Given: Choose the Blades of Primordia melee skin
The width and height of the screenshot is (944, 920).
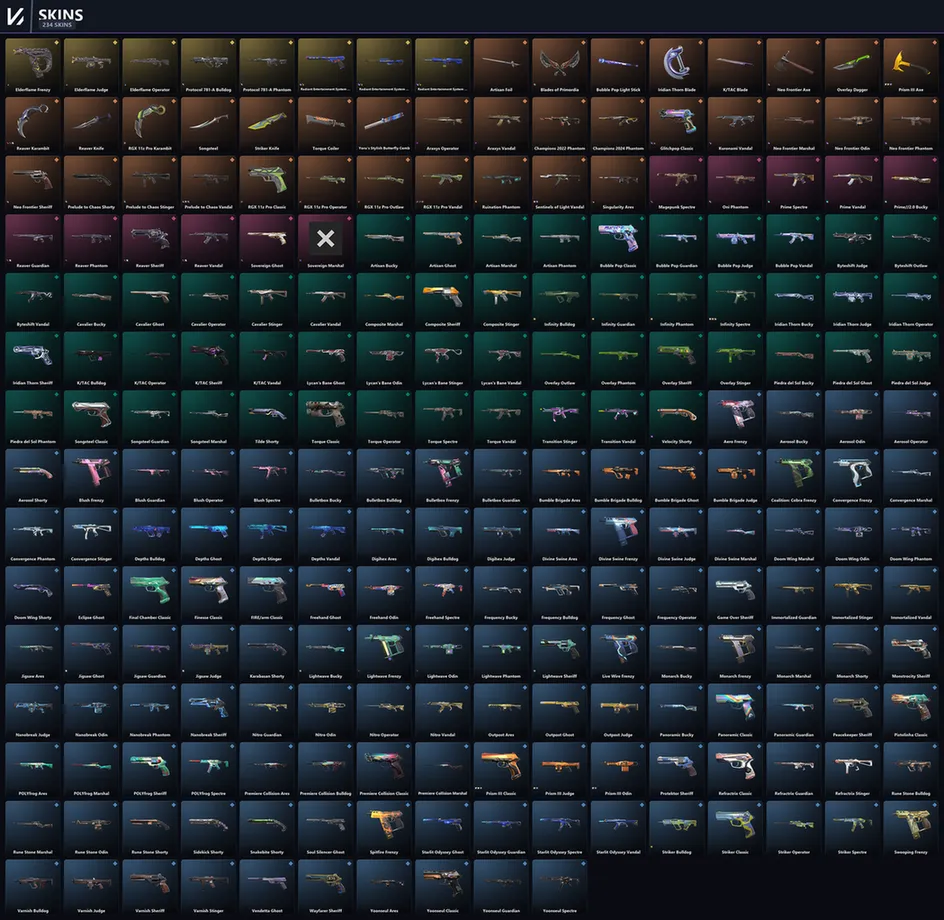Looking at the screenshot, I should (559, 66).
